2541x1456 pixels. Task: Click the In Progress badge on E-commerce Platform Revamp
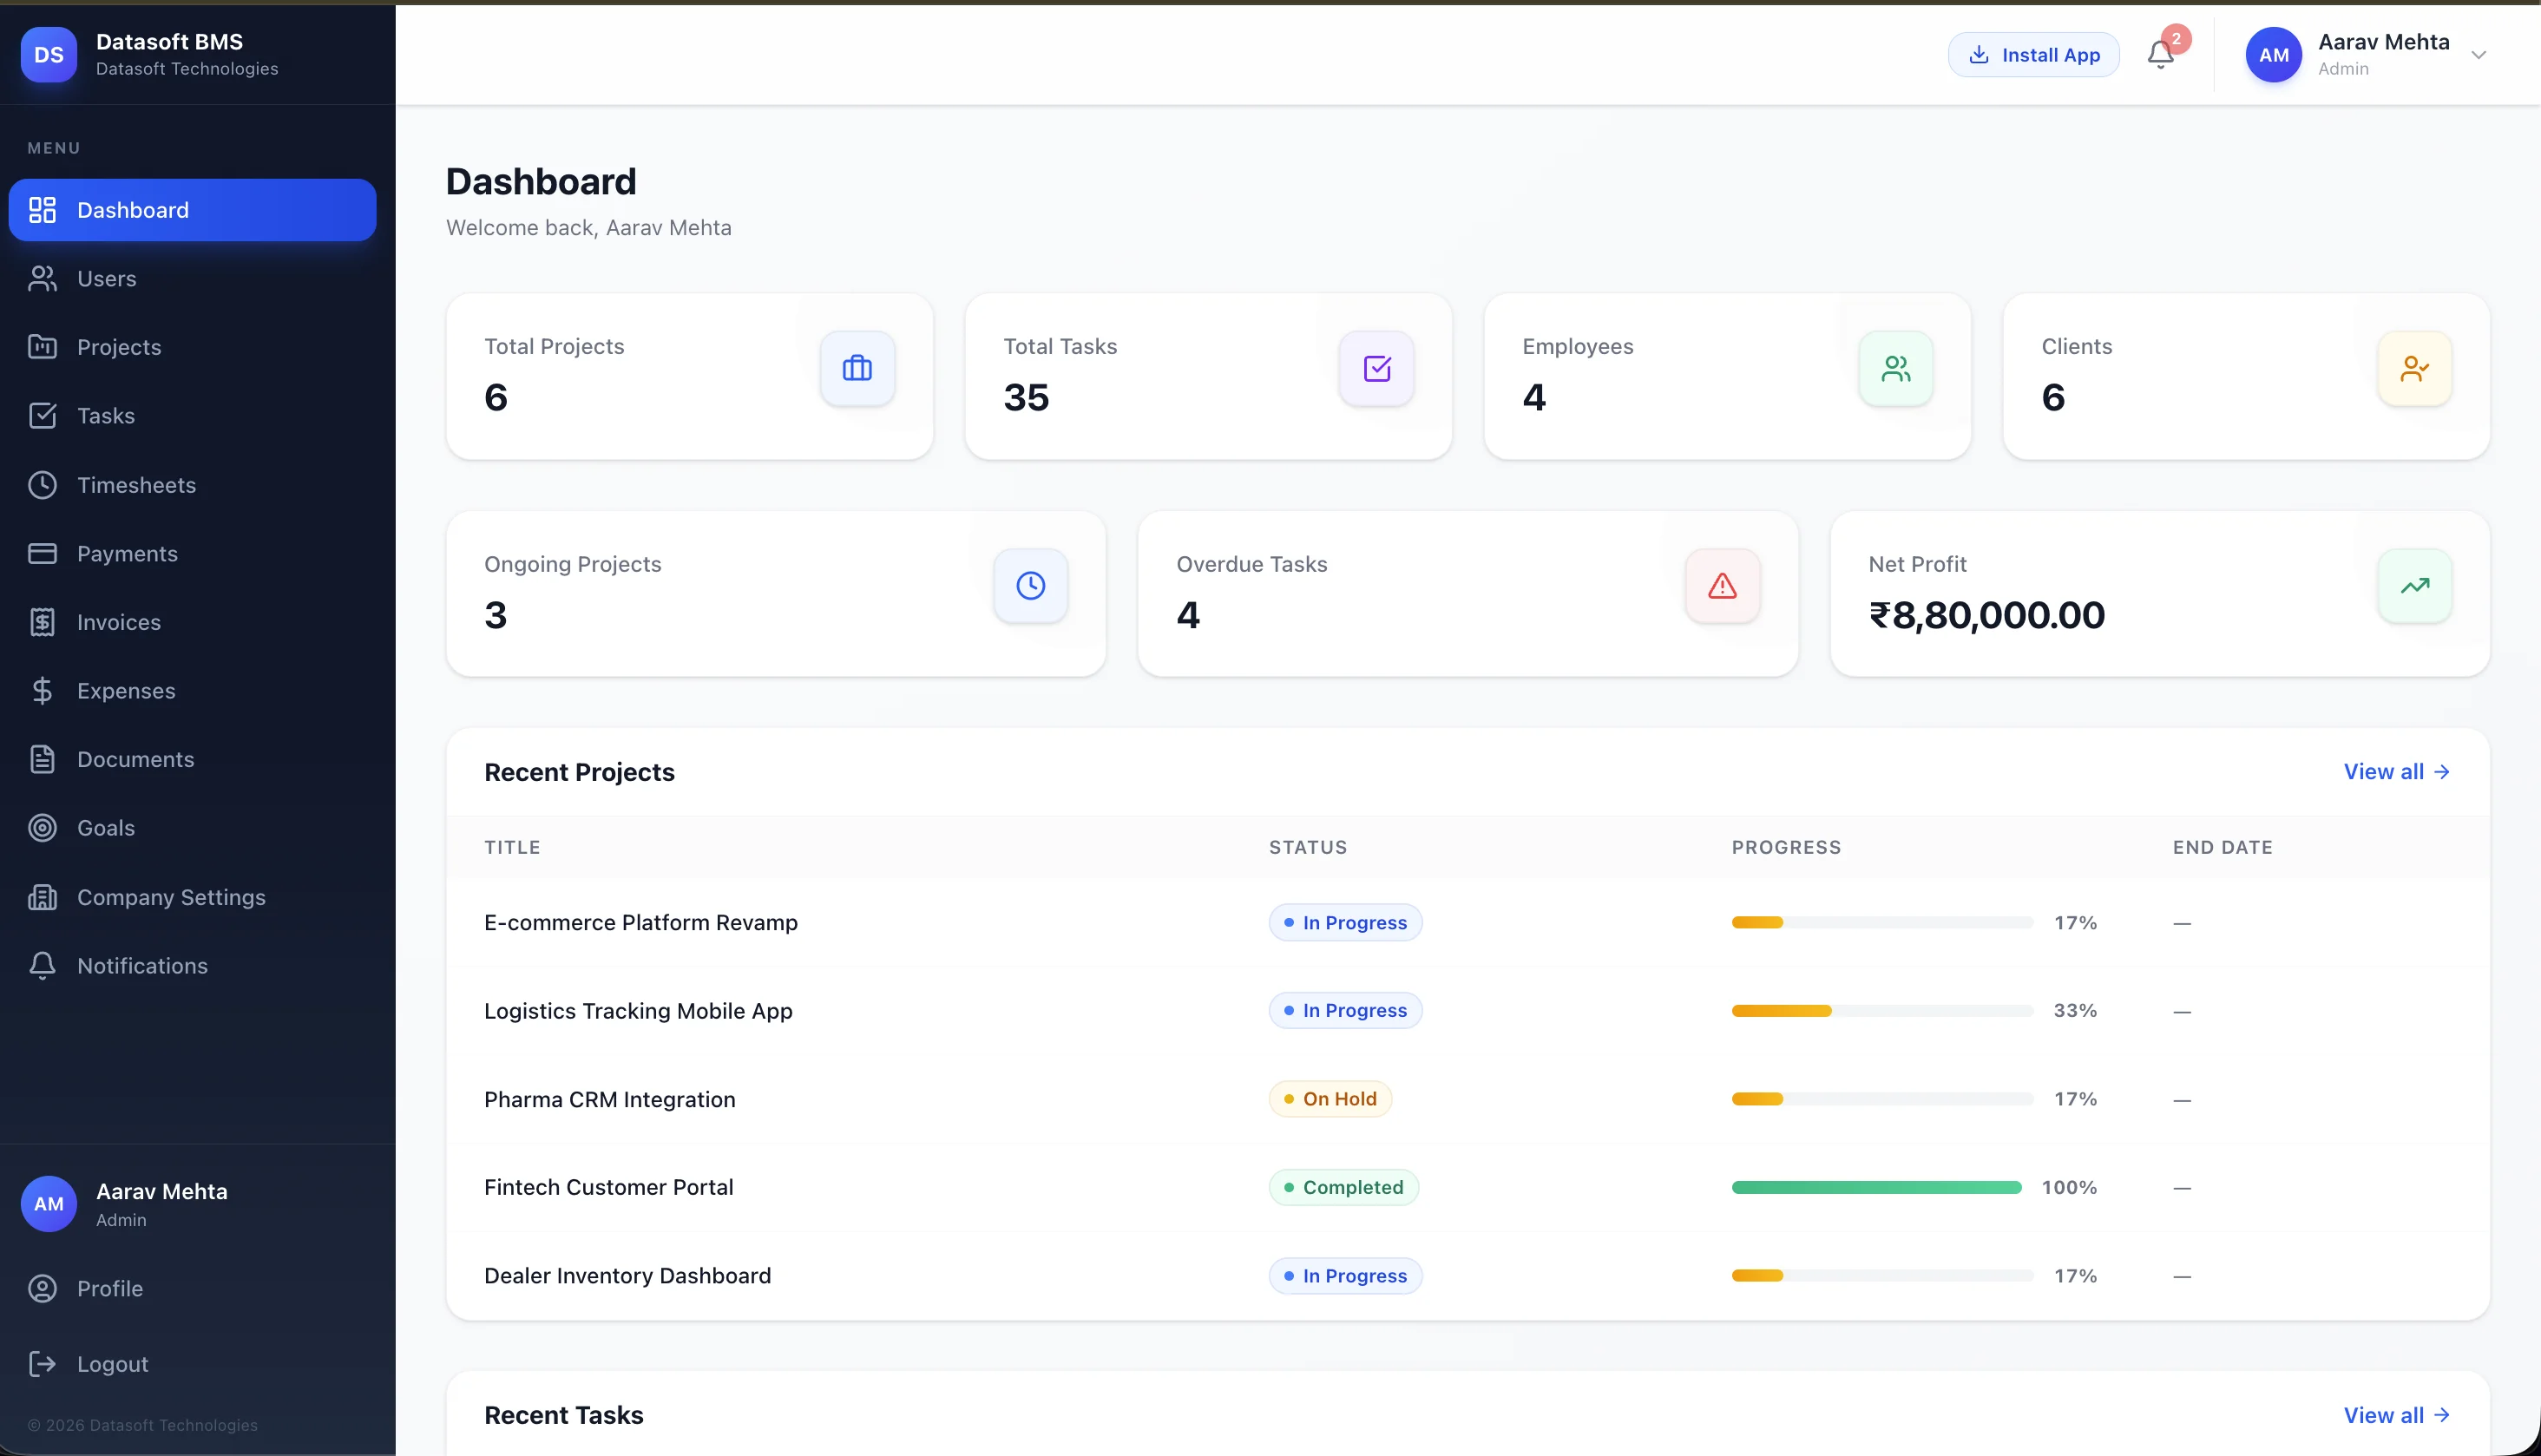(1344, 922)
